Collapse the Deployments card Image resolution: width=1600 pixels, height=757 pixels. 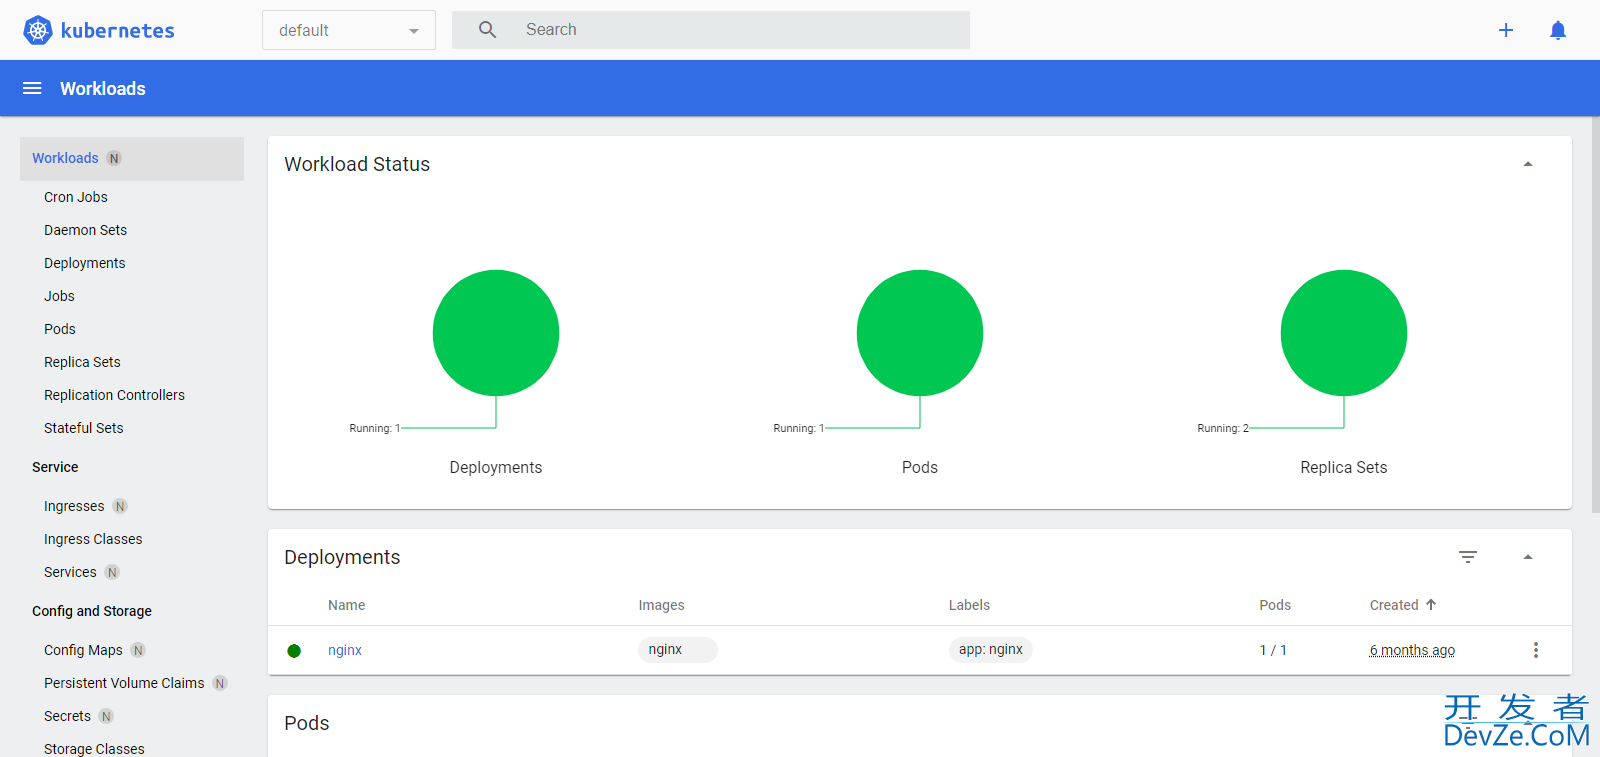click(1528, 557)
